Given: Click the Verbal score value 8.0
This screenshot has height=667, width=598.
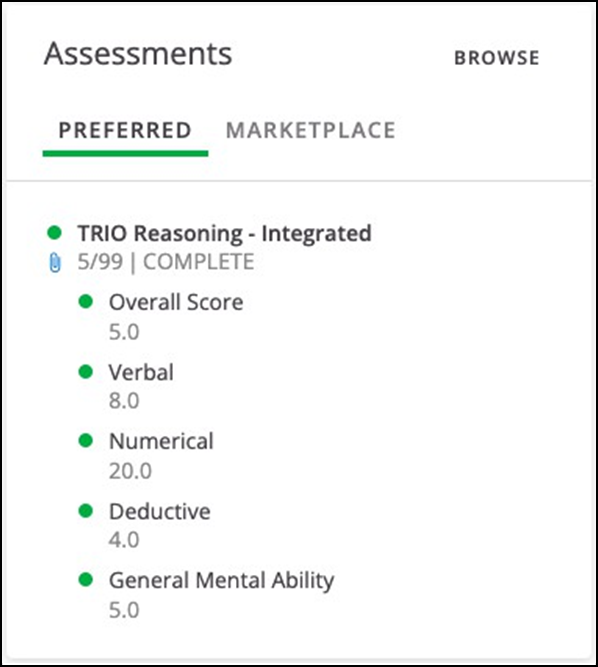Looking at the screenshot, I should pyautogui.click(x=124, y=401).
